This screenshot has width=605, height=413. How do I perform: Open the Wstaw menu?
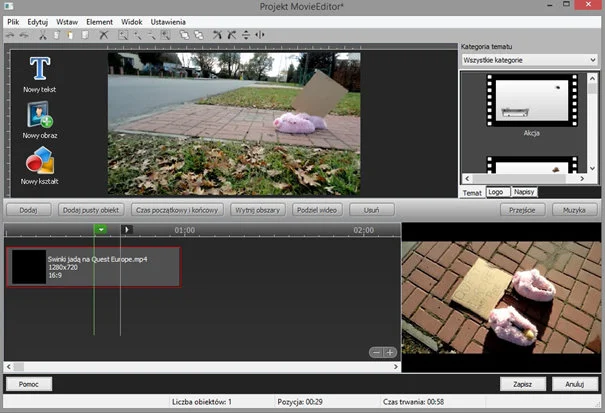click(x=67, y=22)
